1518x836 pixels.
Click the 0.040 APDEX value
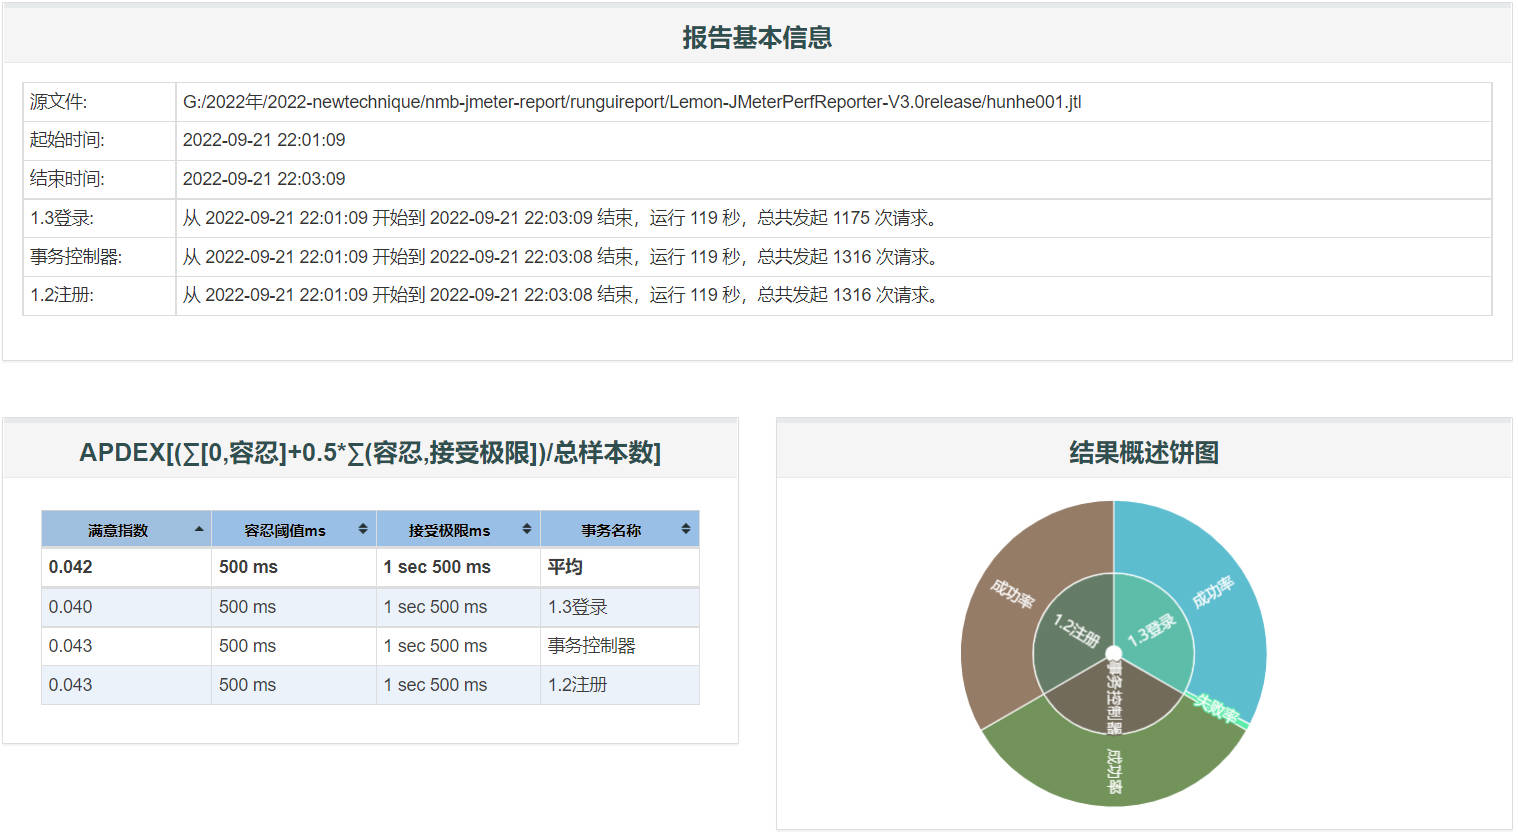click(x=71, y=607)
